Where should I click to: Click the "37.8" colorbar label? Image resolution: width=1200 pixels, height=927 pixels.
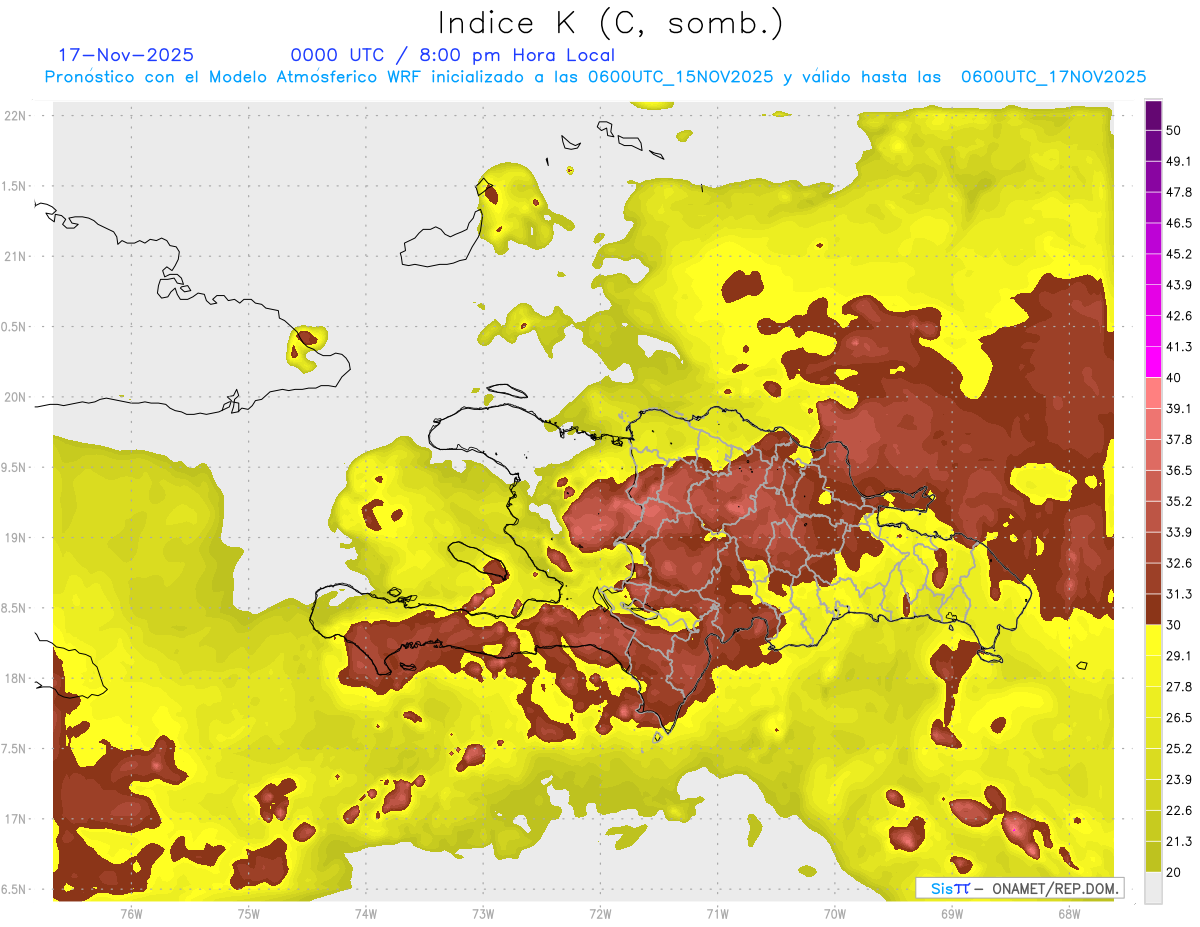point(1179,440)
